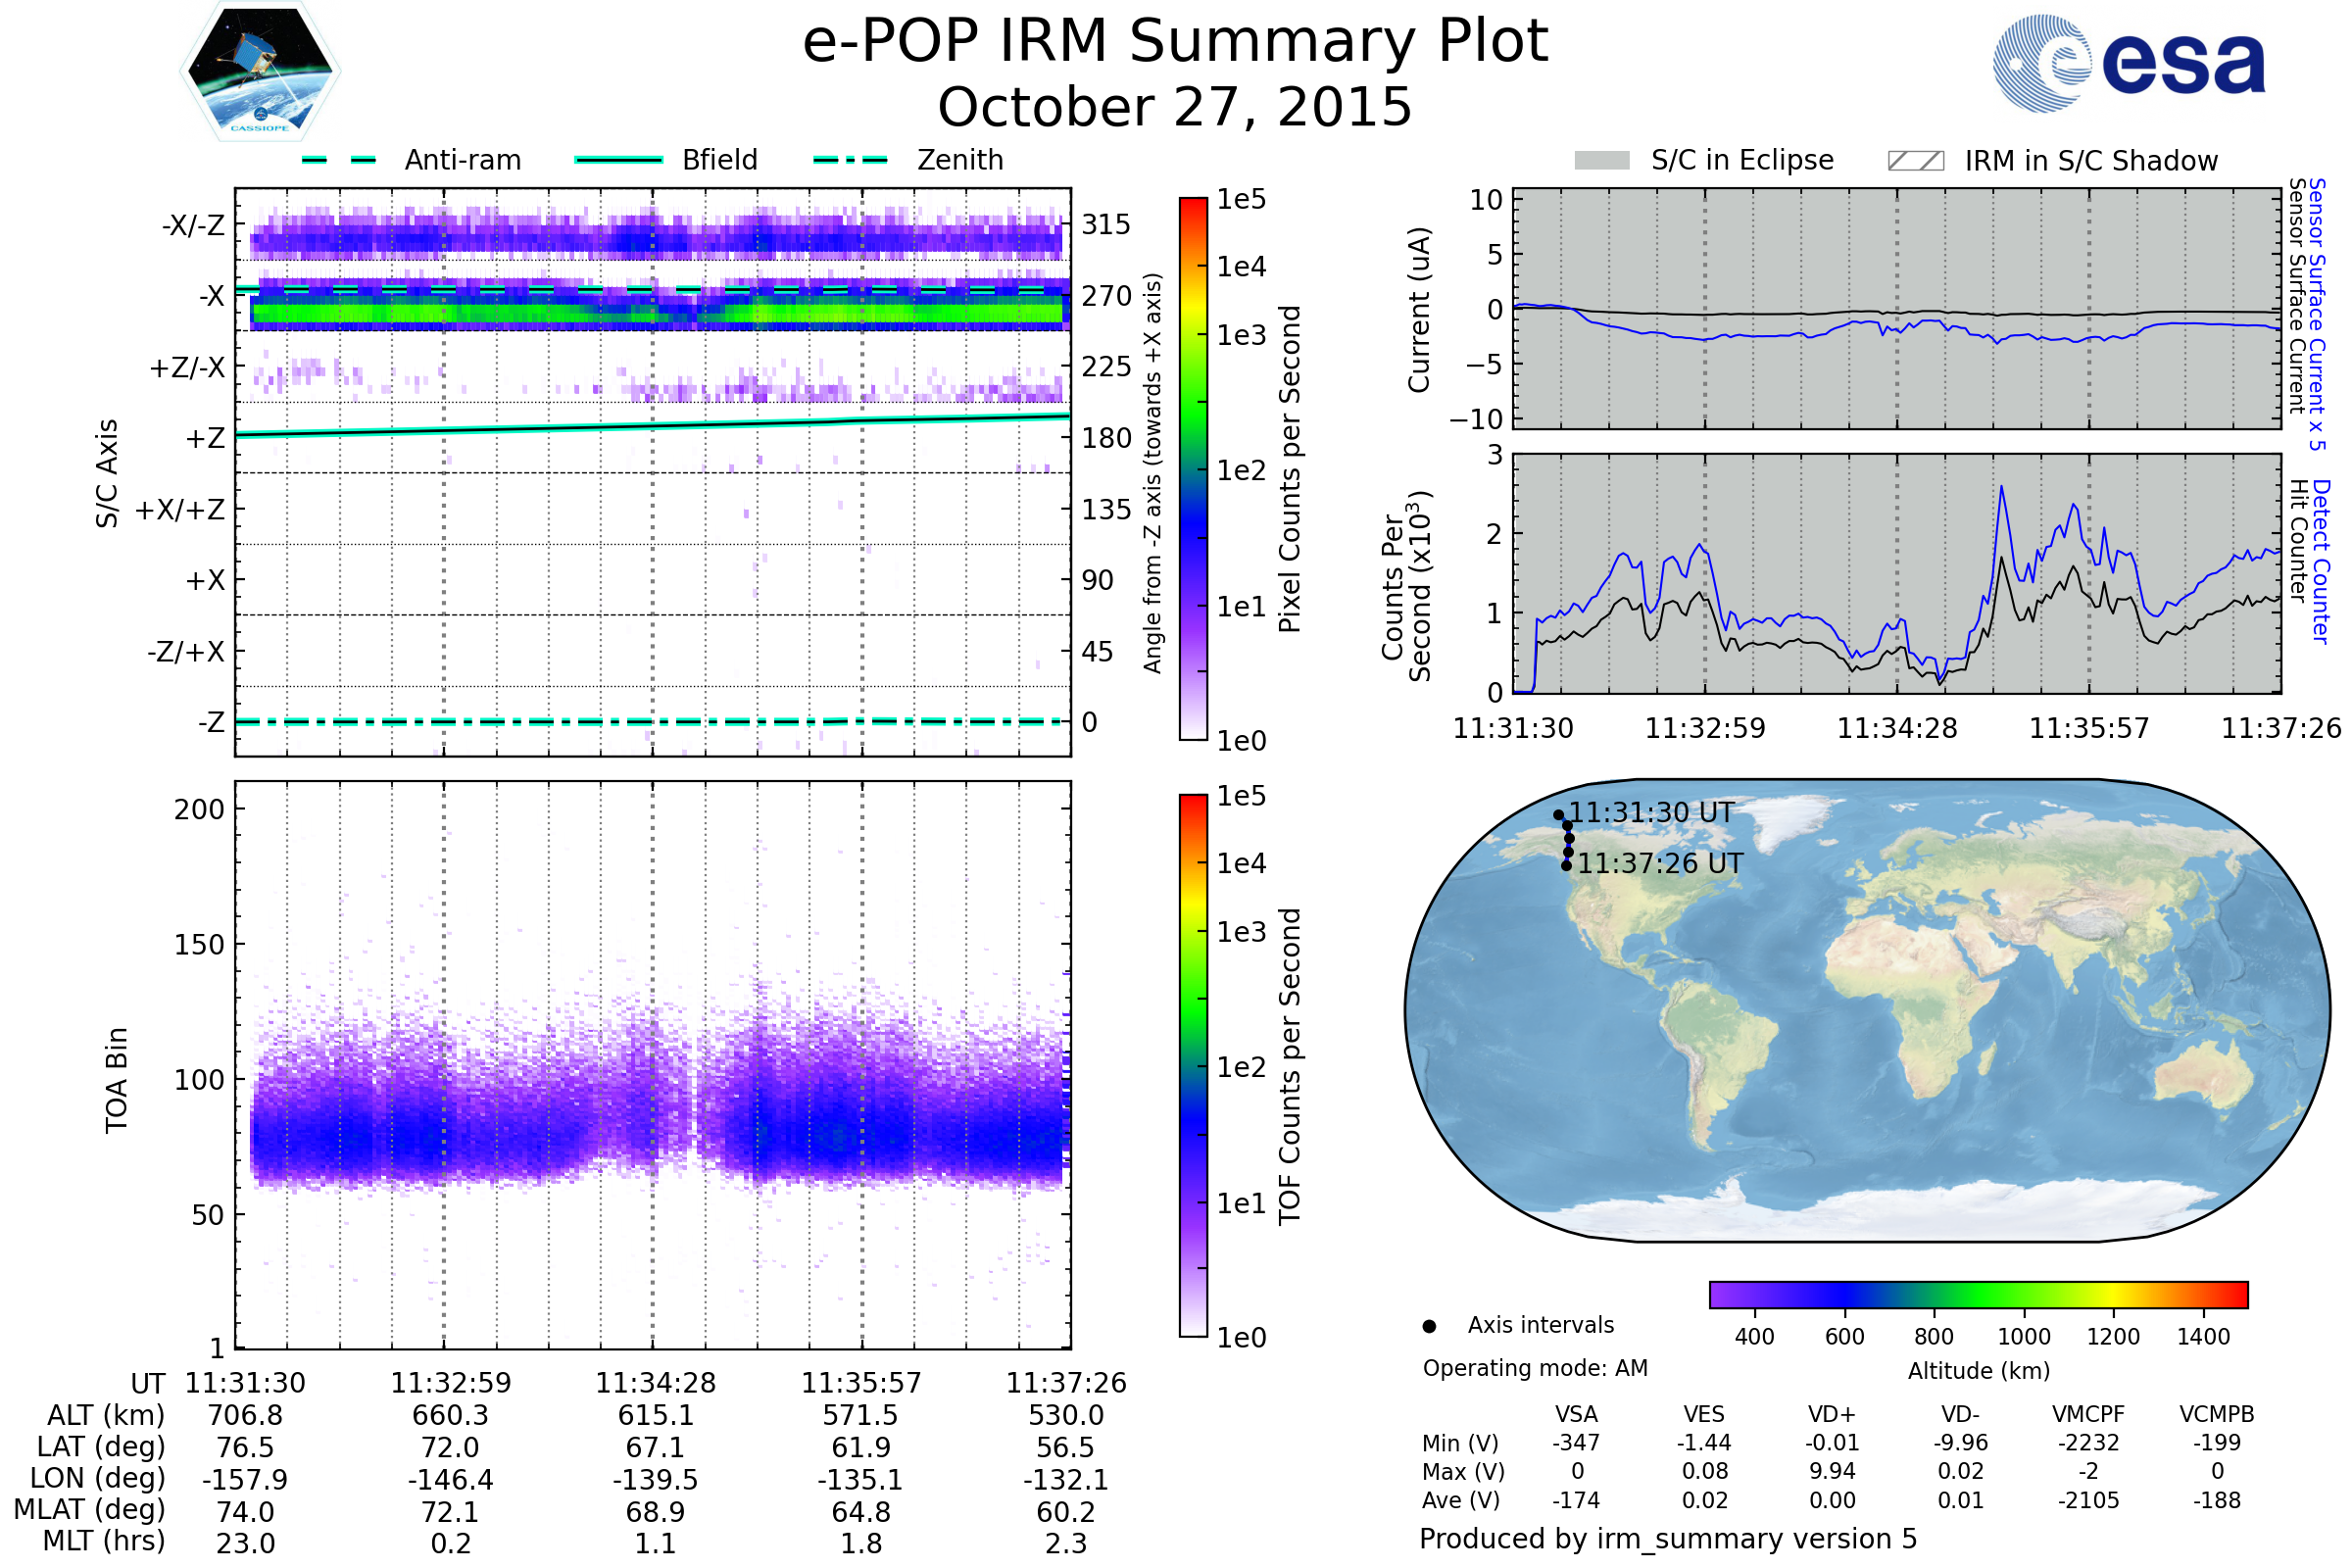Click the Altitude (km) horizontal colorbar
This screenshot has height=1568, width=2352.
[1978, 1295]
